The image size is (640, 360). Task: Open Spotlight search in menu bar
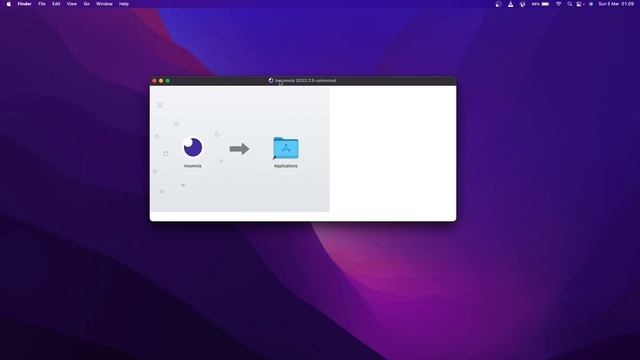pos(570,4)
